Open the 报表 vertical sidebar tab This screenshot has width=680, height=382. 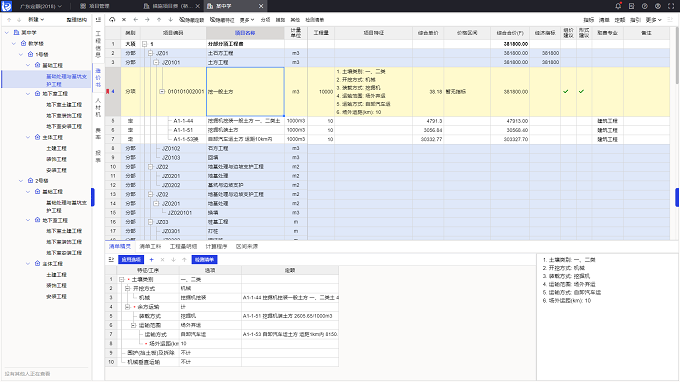[98, 157]
